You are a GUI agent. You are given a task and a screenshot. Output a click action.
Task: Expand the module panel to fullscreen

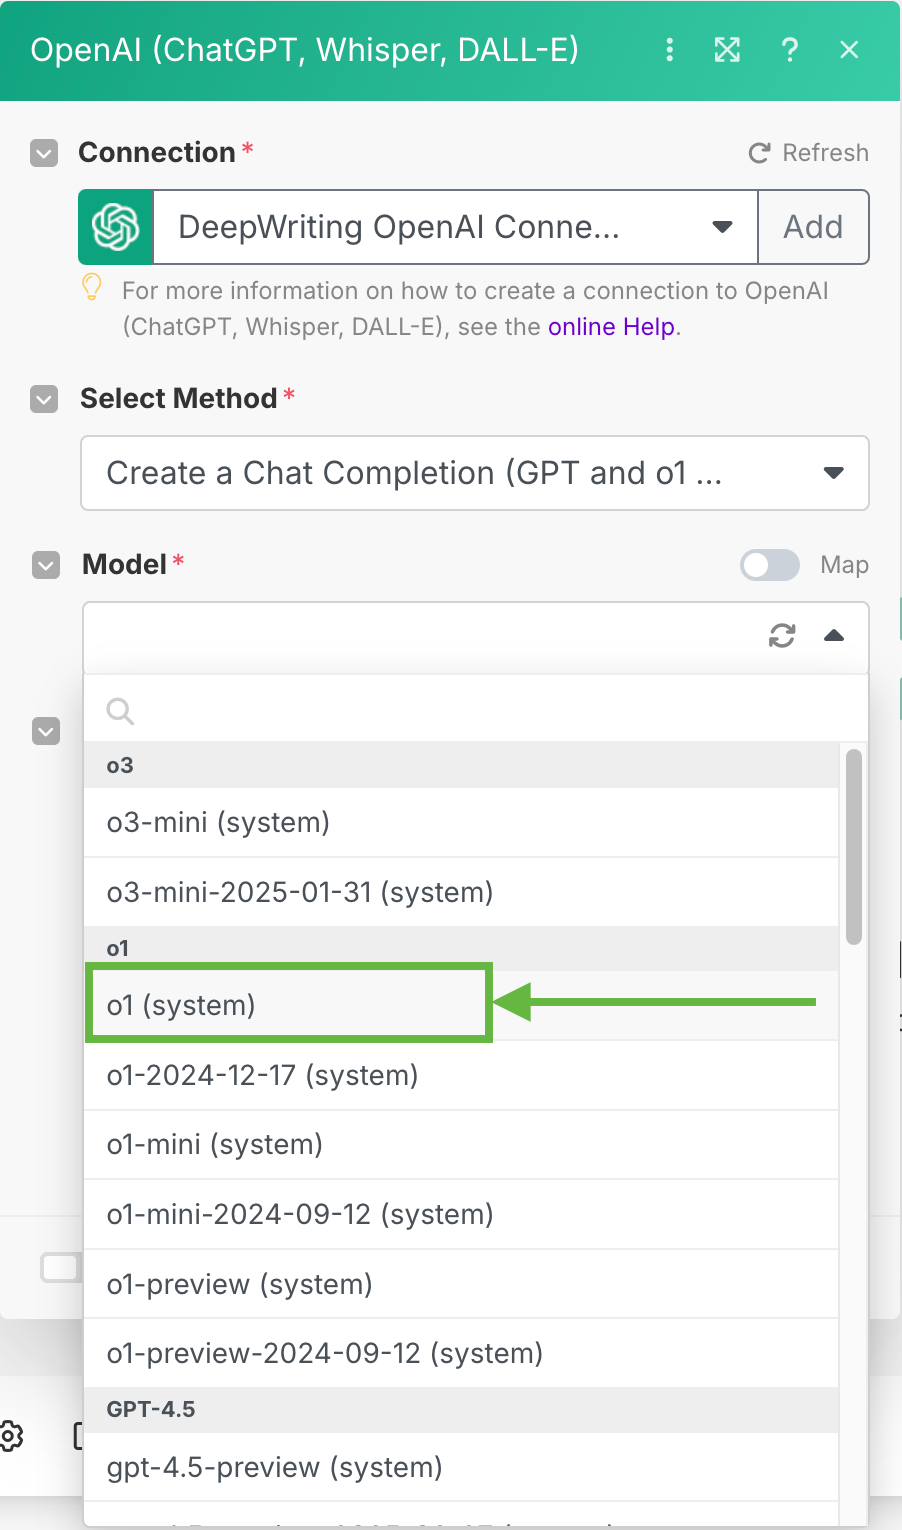tap(727, 50)
